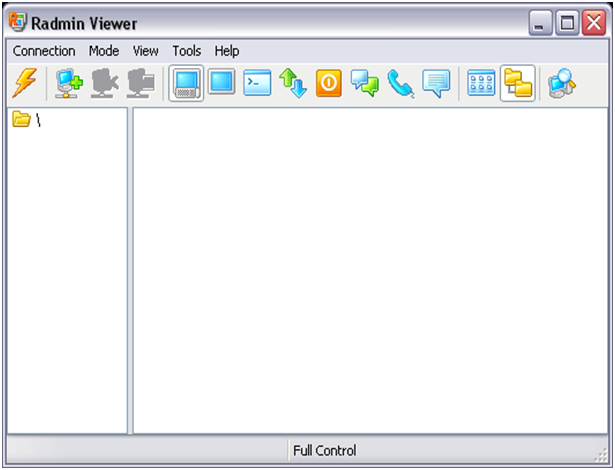This screenshot has width=615, height=470.
Task: Click the lightning bolt Connect To icon
Action: 25,83
